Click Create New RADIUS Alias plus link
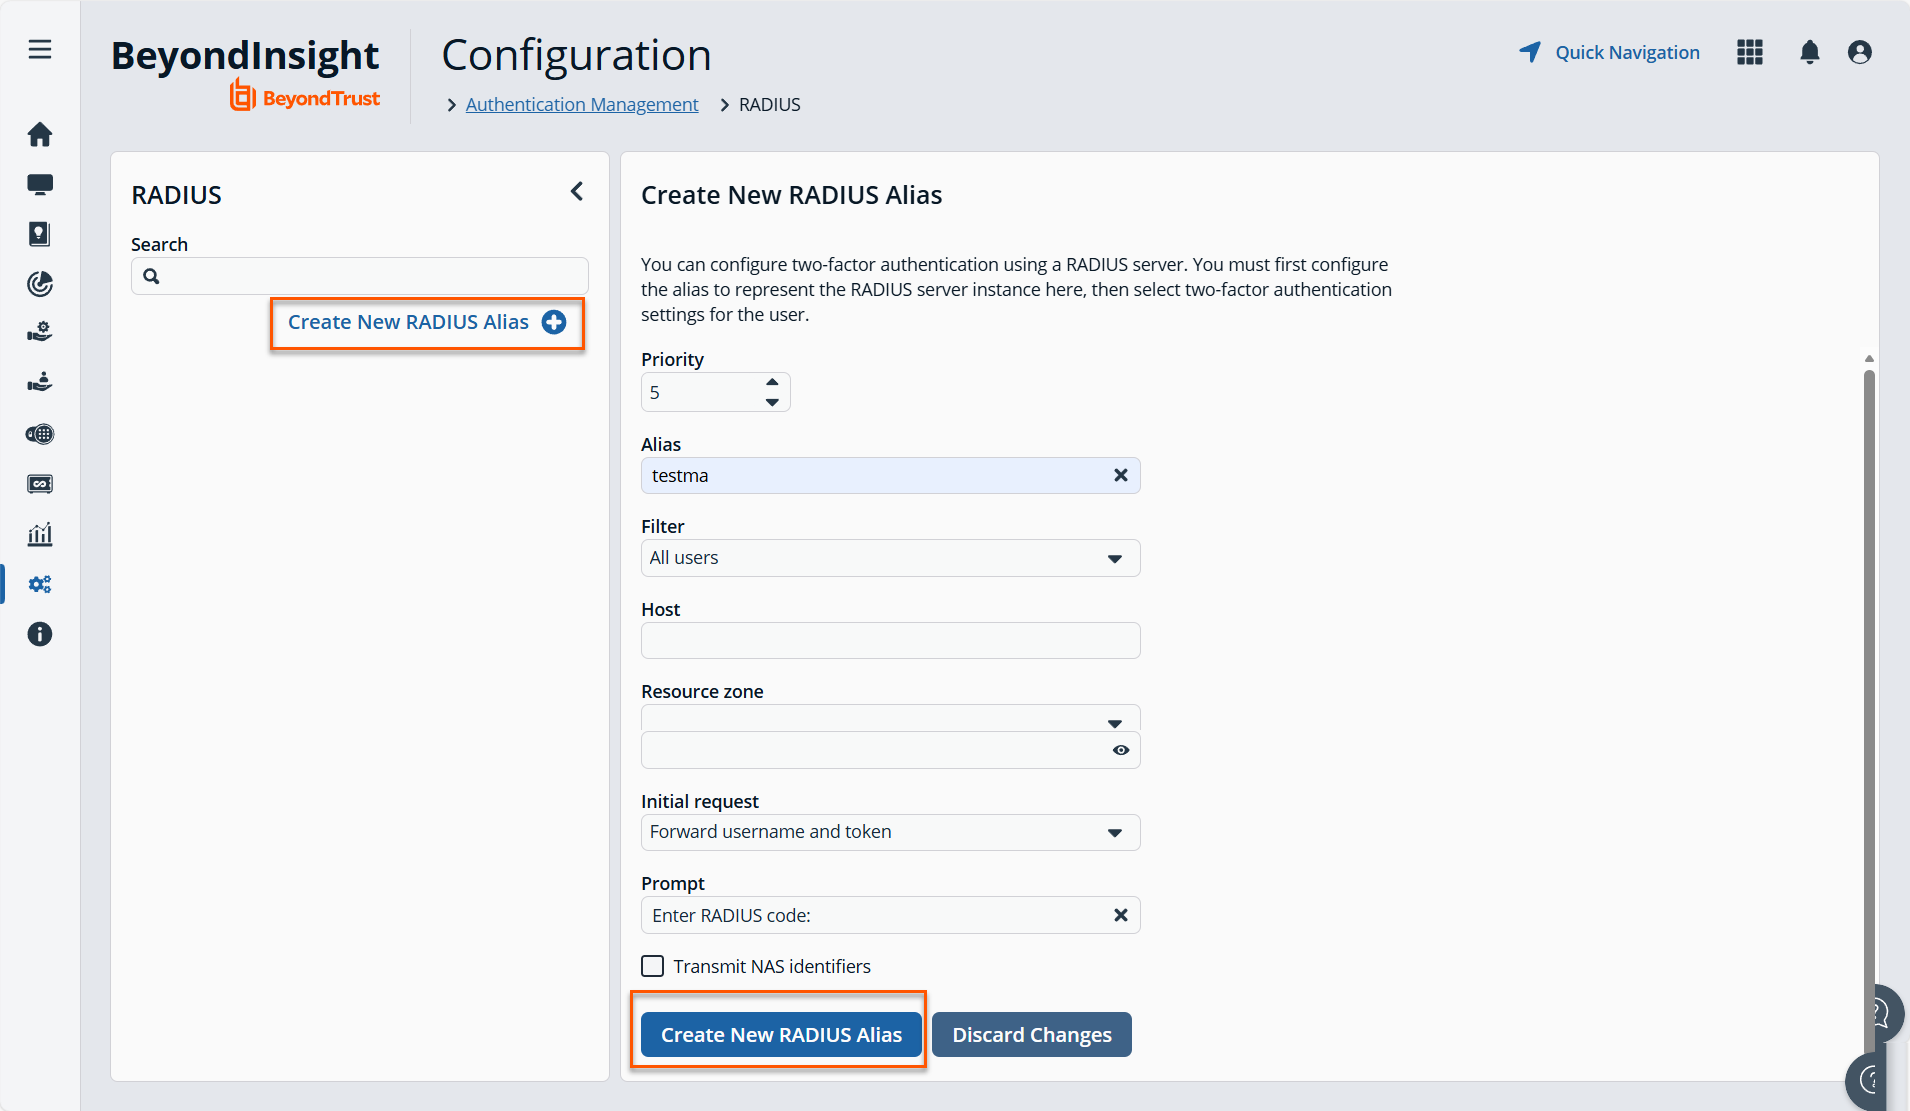1910x1111 pixels. (x=427, y=323)
